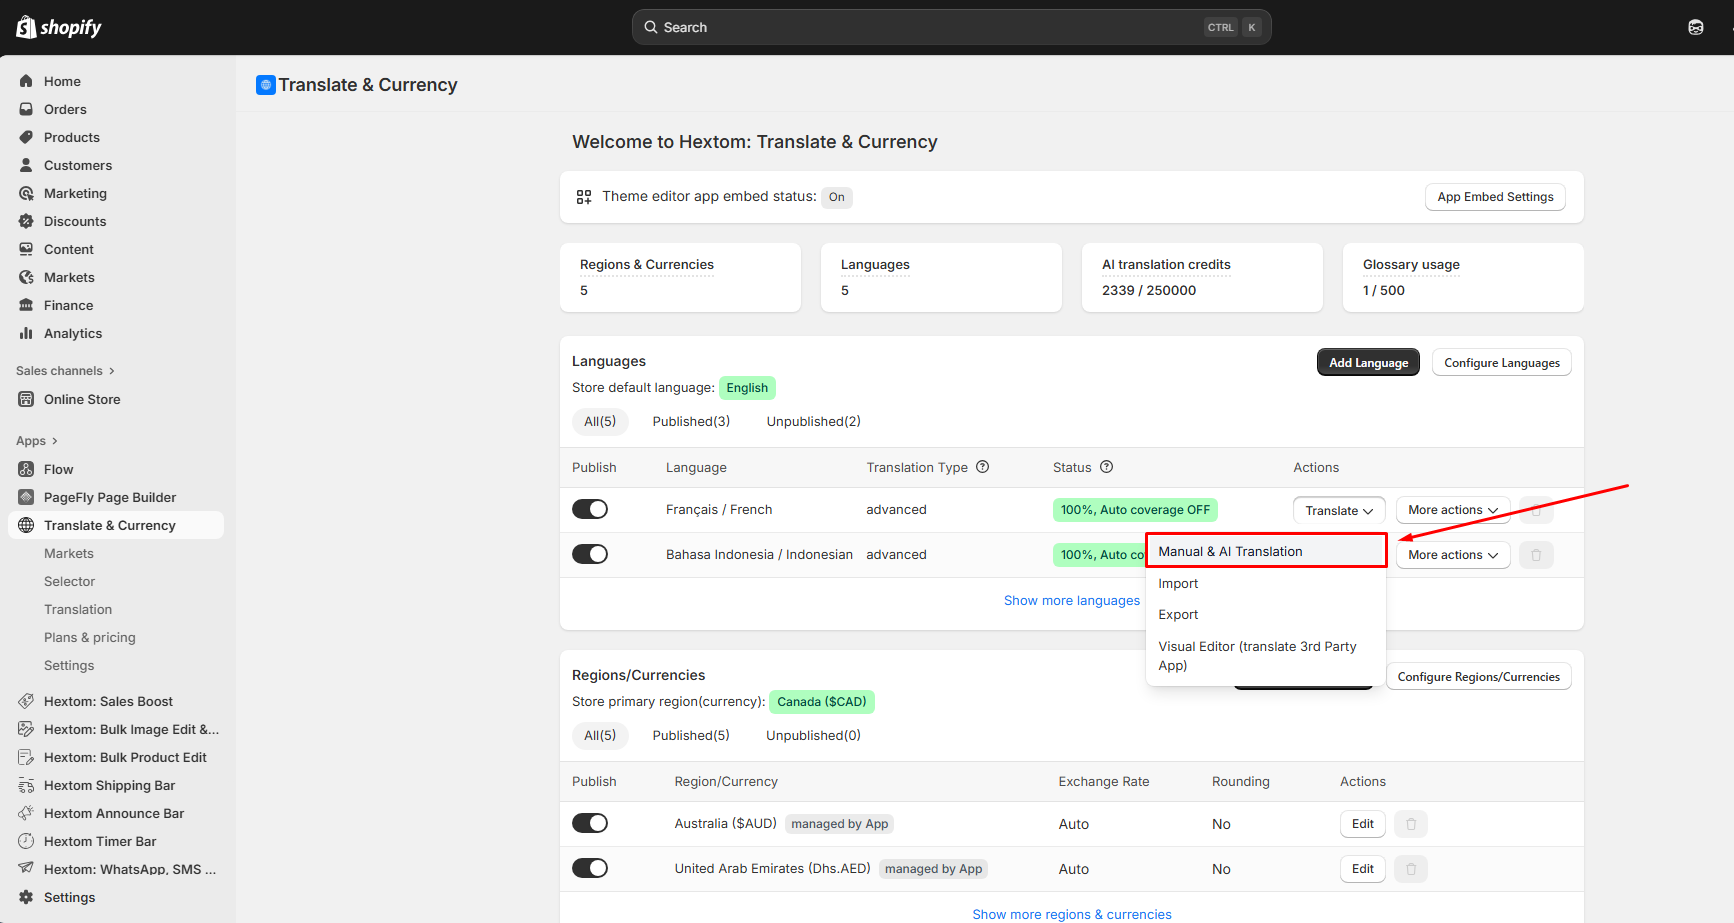
Task: Click the Add Language button
Action: tap(1368, 363)
